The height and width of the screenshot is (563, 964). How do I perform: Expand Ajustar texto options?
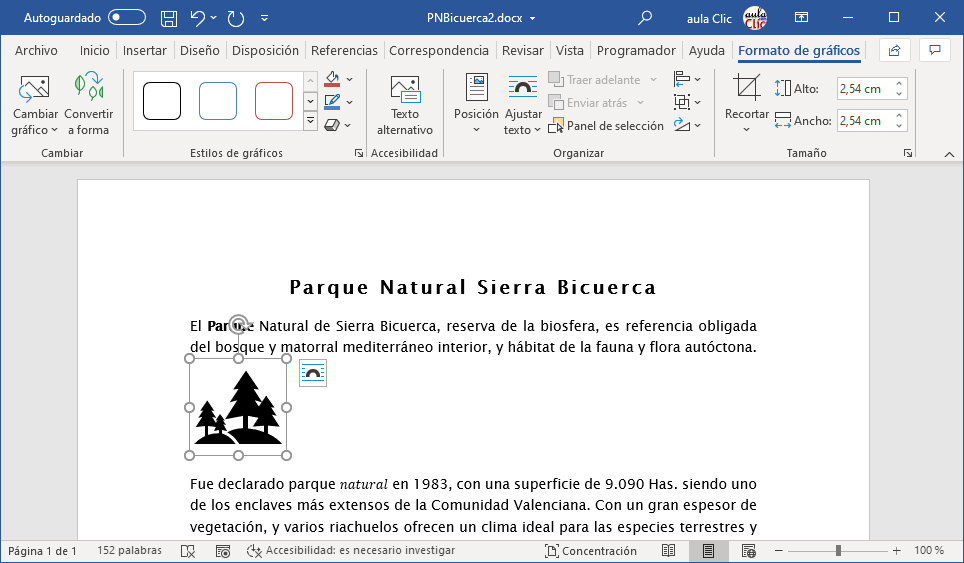(522, 106)
